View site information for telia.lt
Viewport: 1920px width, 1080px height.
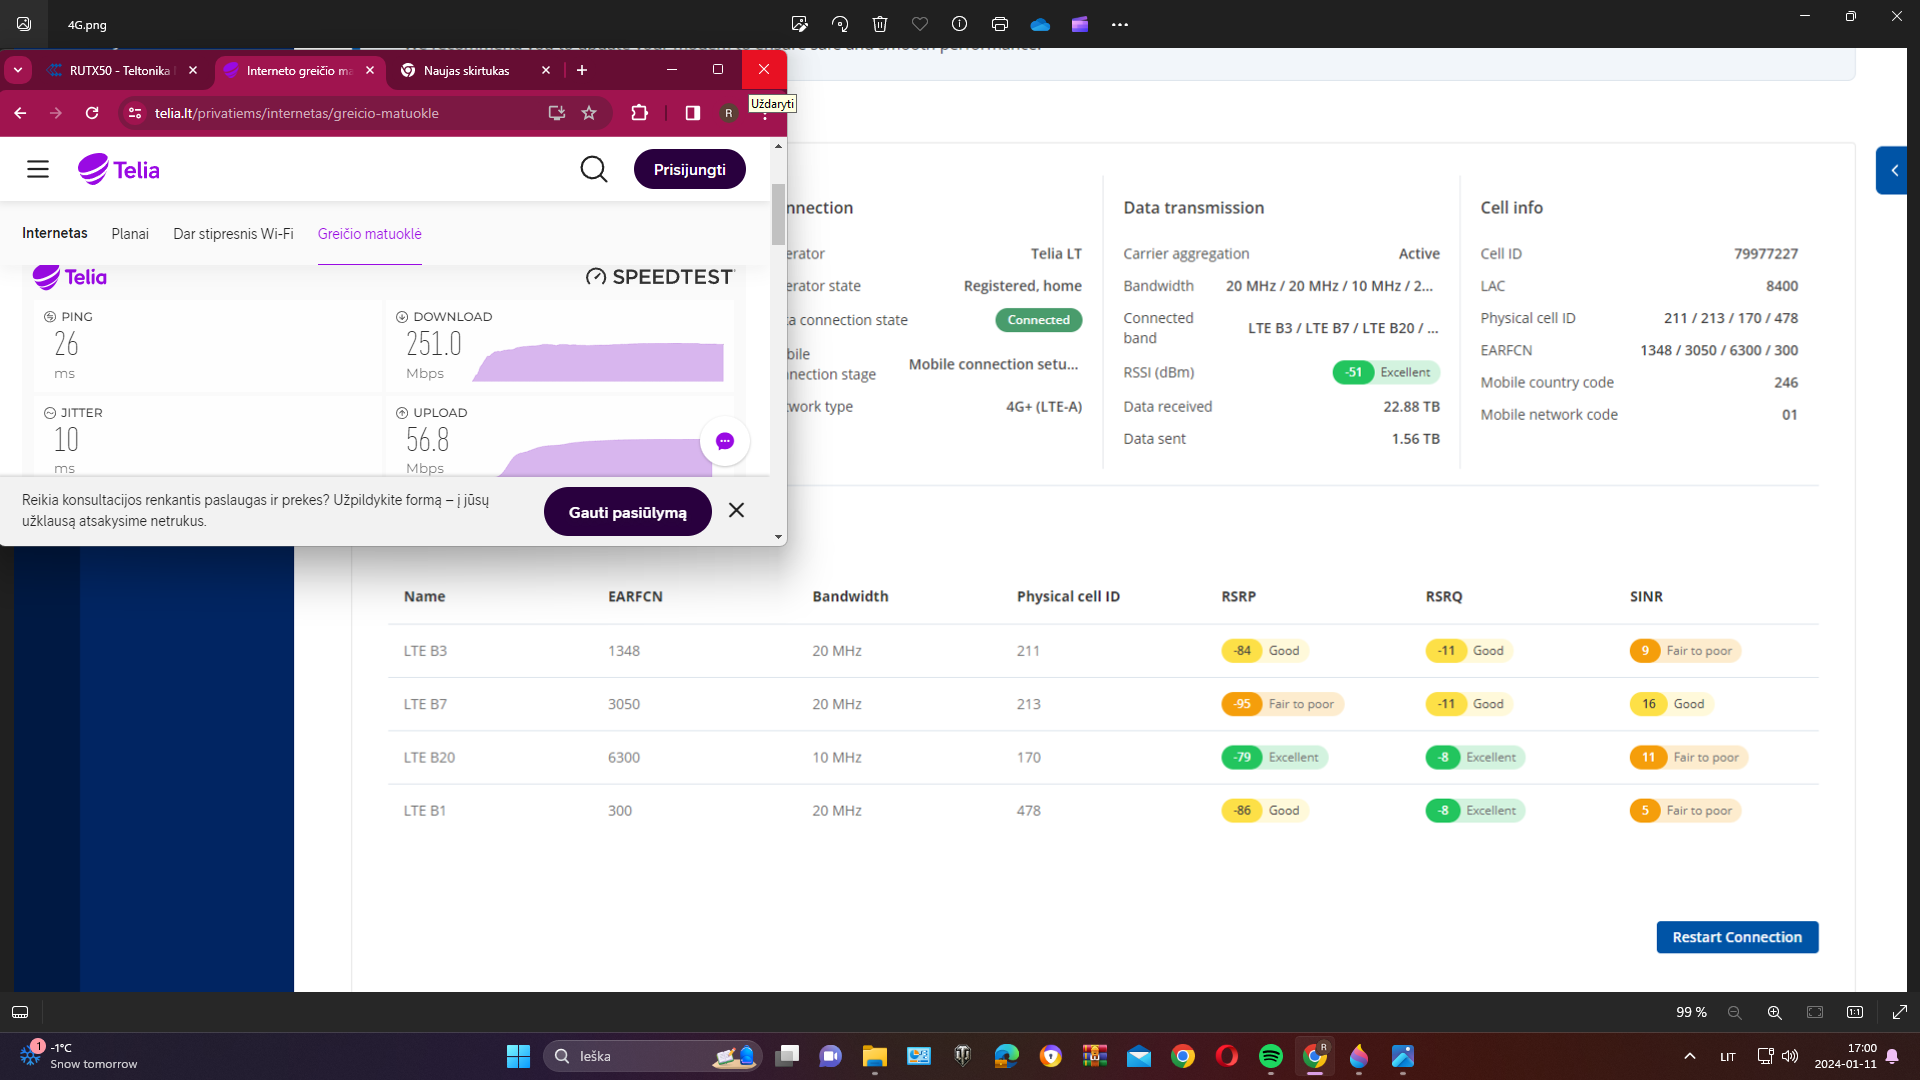click(x=135, y=113)
